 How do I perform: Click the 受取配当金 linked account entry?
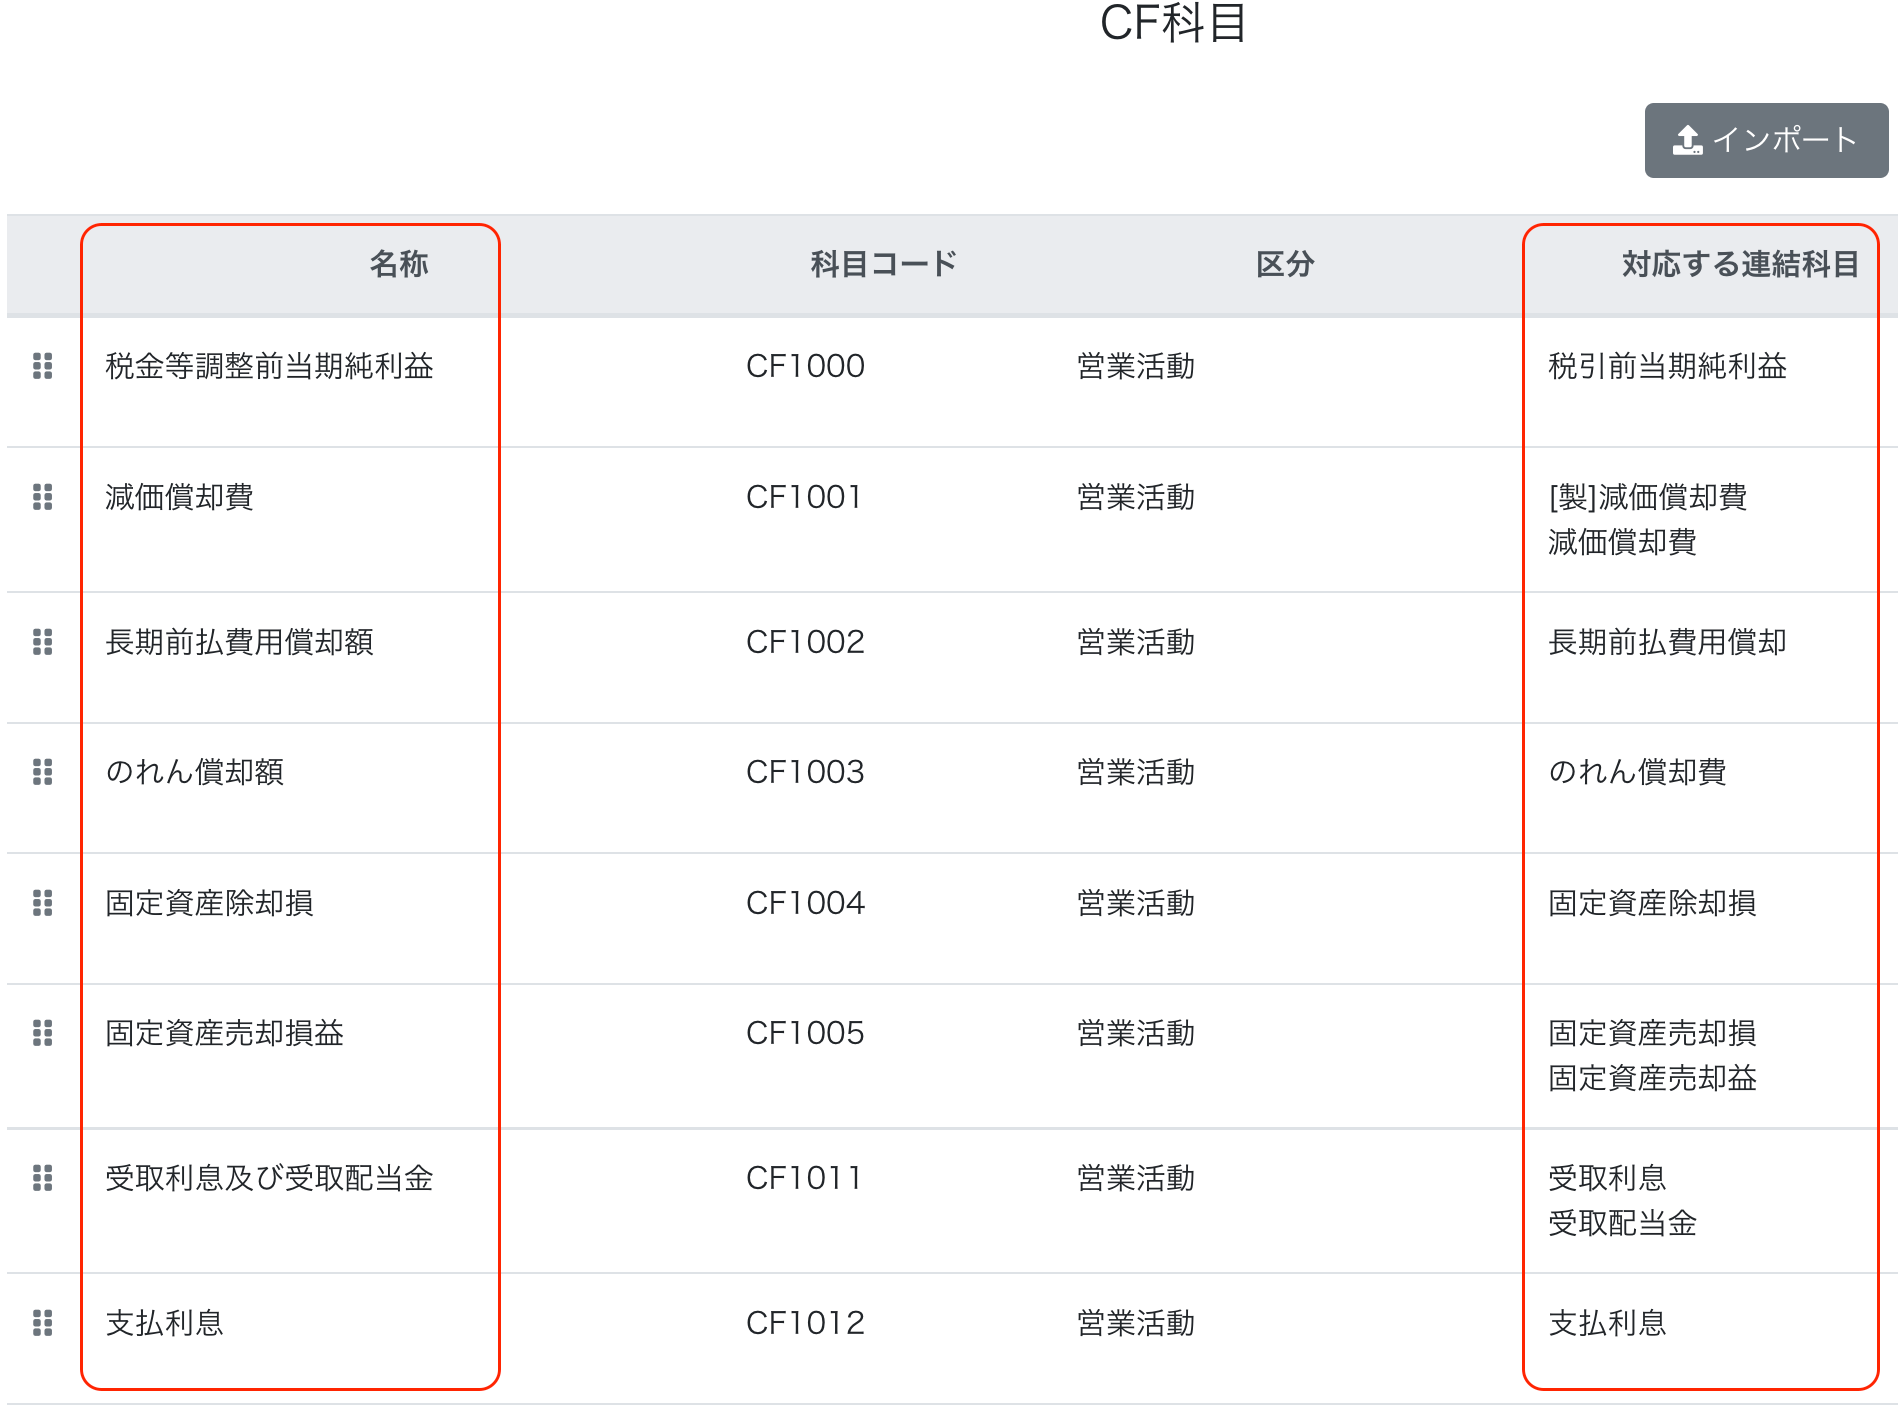(x=1622, y=1223)
